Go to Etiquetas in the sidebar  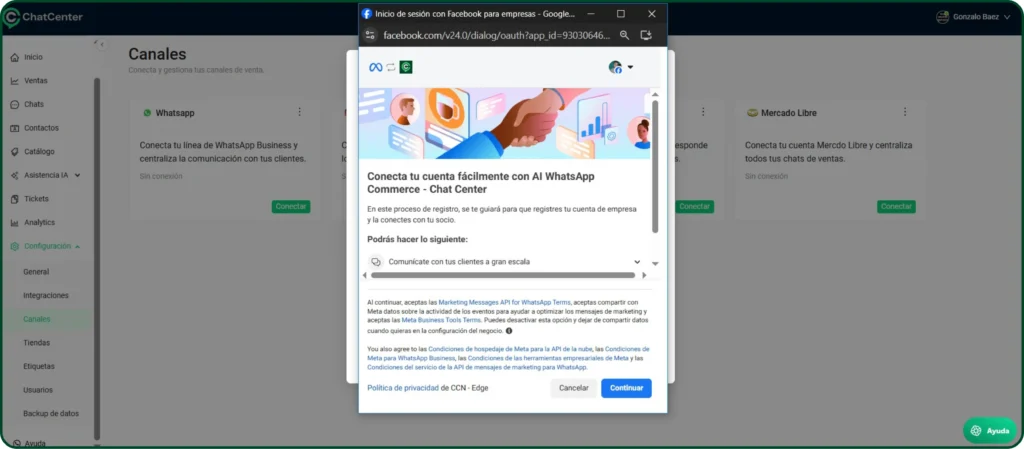pyautogui.click(x=39, y=366)
